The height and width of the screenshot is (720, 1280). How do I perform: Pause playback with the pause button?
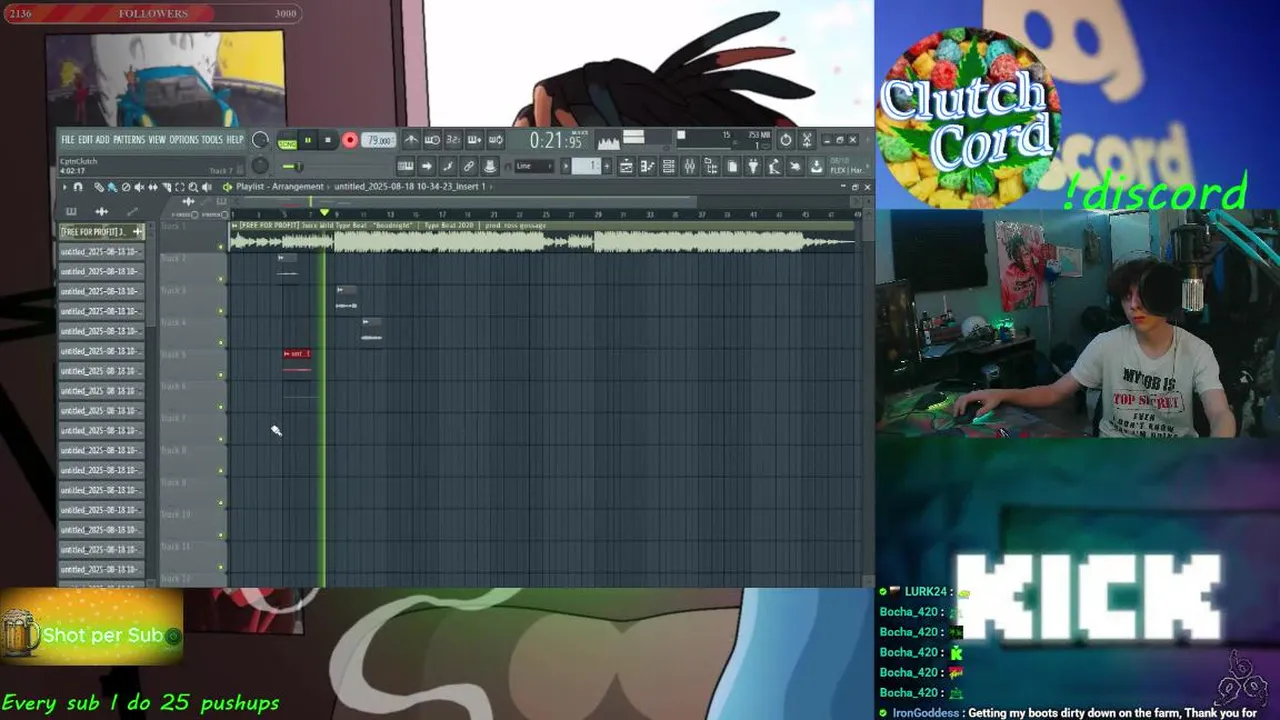(308, 140)
